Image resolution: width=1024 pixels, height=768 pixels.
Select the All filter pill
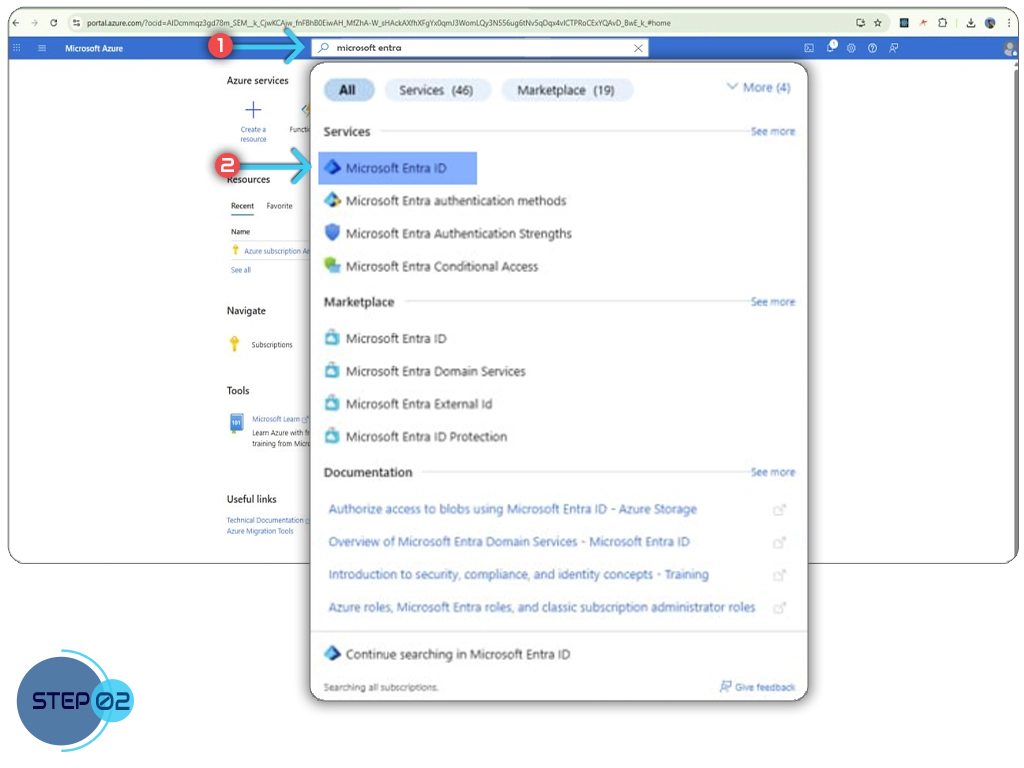[x=347, y=90]
